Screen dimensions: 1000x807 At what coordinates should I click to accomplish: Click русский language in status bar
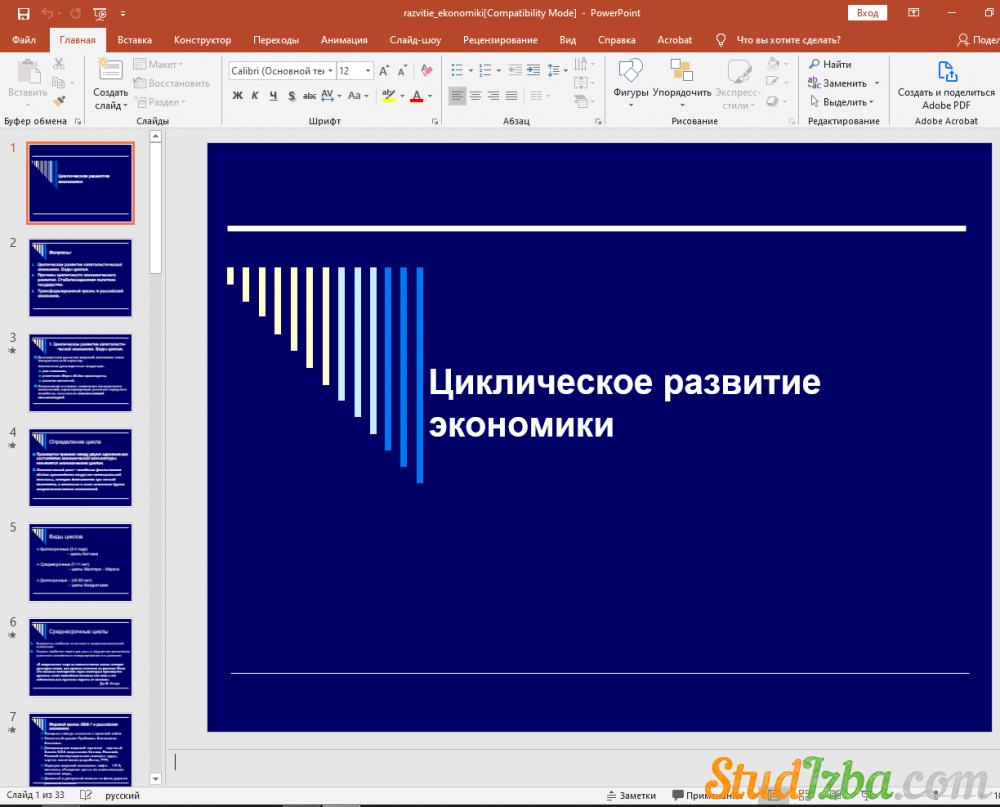(x=122, y=796)
